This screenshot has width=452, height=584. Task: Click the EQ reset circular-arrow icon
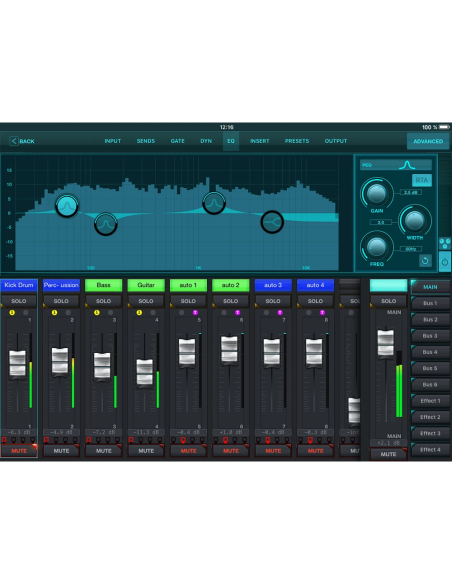425,261
